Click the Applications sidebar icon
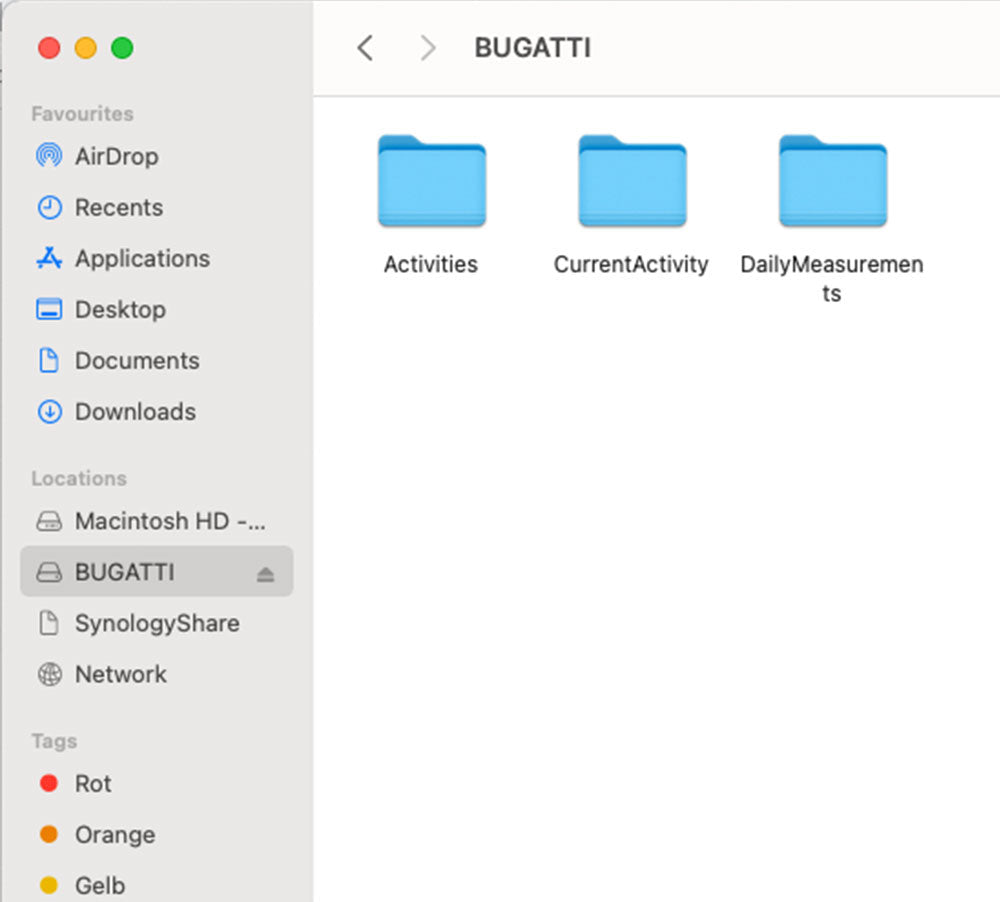The image size is (1000, 902). tap(48, 259)
